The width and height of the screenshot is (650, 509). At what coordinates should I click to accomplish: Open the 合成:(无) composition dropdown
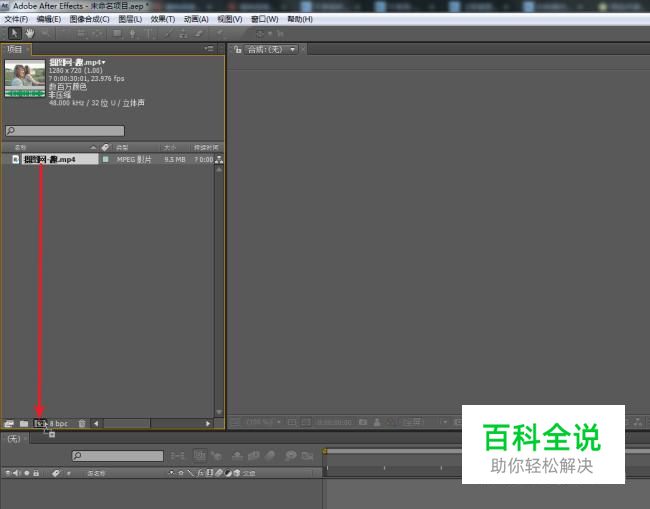click(x=271, y=50)
